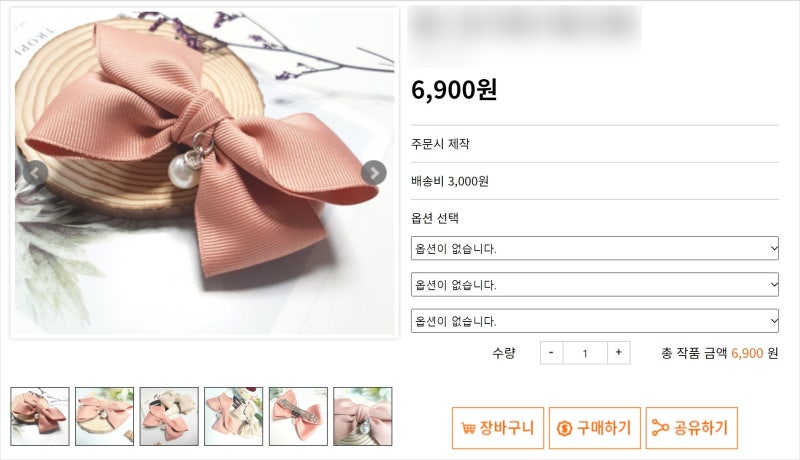Decrease quantity with the minus button

click(552, 352)
